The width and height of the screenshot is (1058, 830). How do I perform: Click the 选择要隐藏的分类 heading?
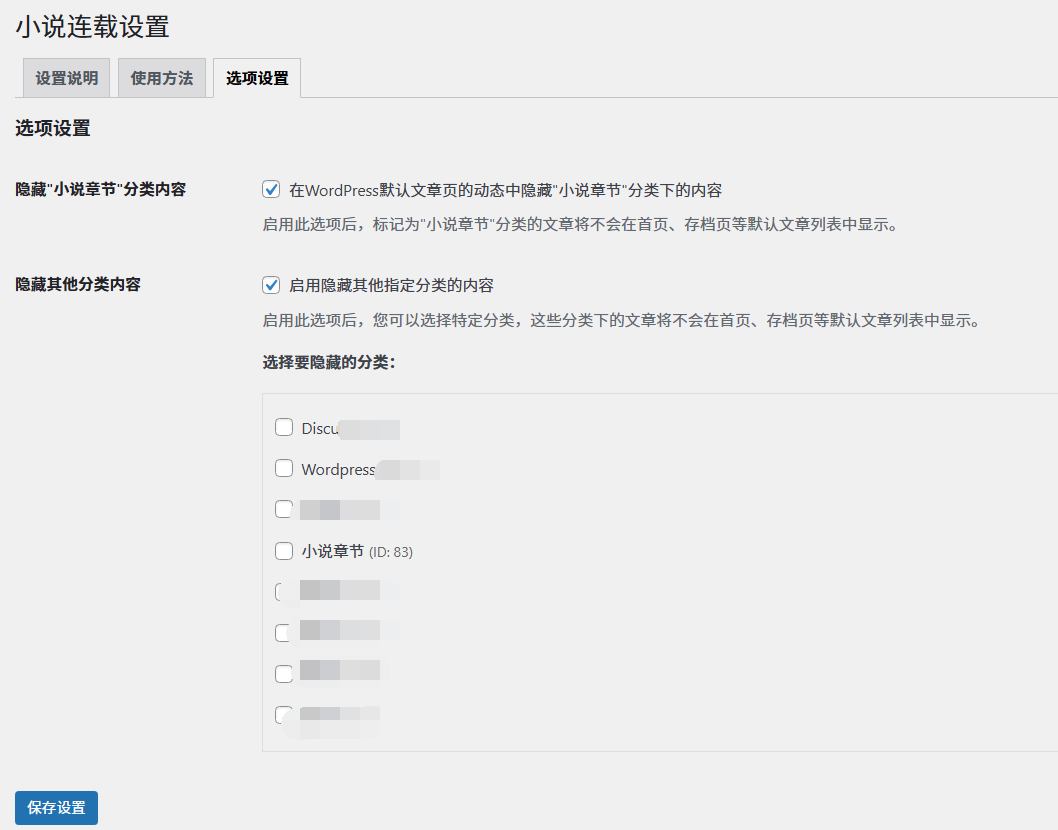click(329, 362)
